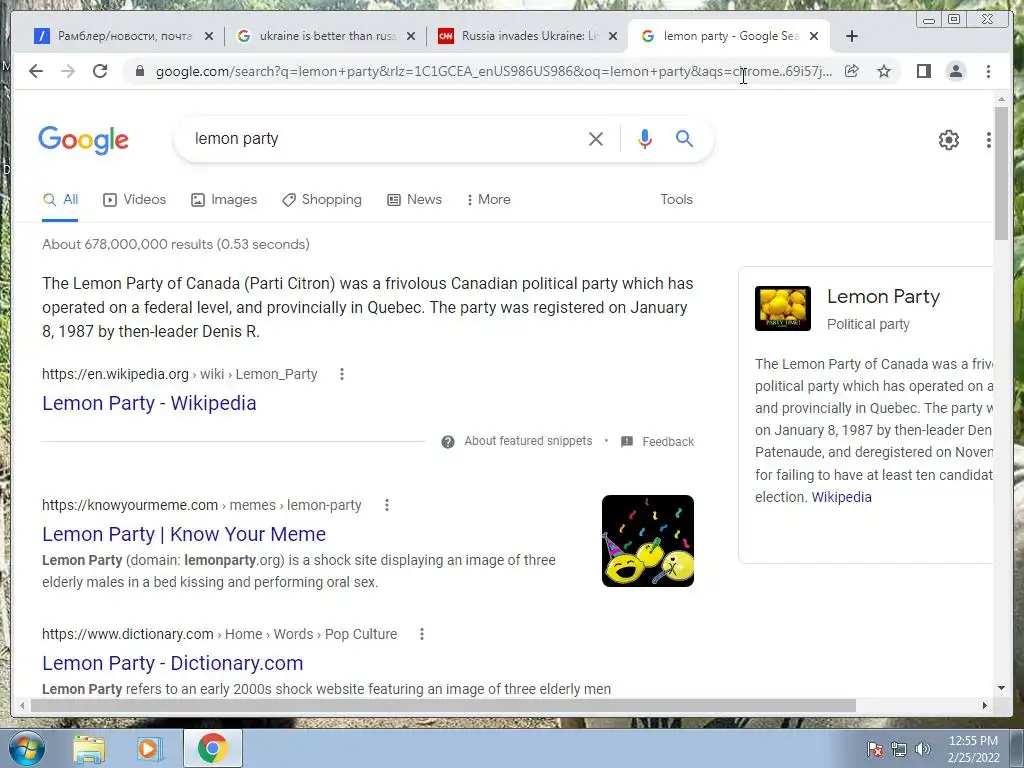This screenshot has width=1024, height=768.
Task: Click the 'Political party' subtitle
Action: coord(868,324)
